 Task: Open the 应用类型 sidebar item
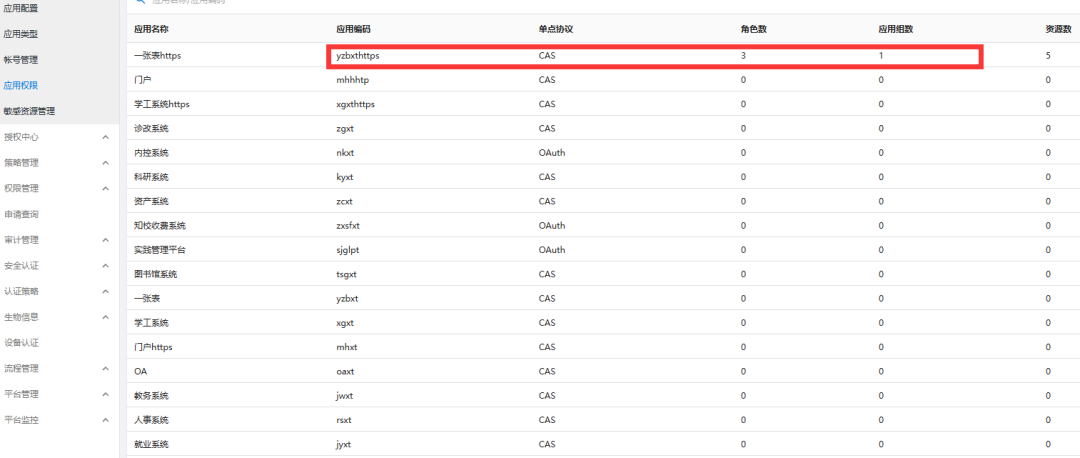[21, 34]
